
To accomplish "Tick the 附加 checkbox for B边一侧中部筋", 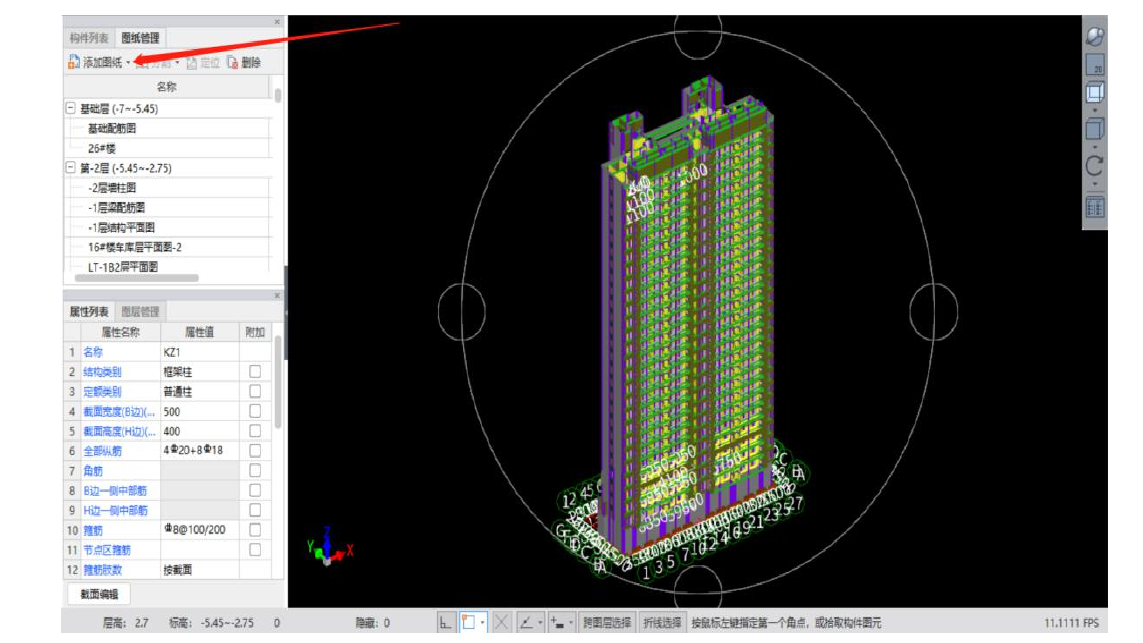I will pyautogui.click(x=255, y=490).
